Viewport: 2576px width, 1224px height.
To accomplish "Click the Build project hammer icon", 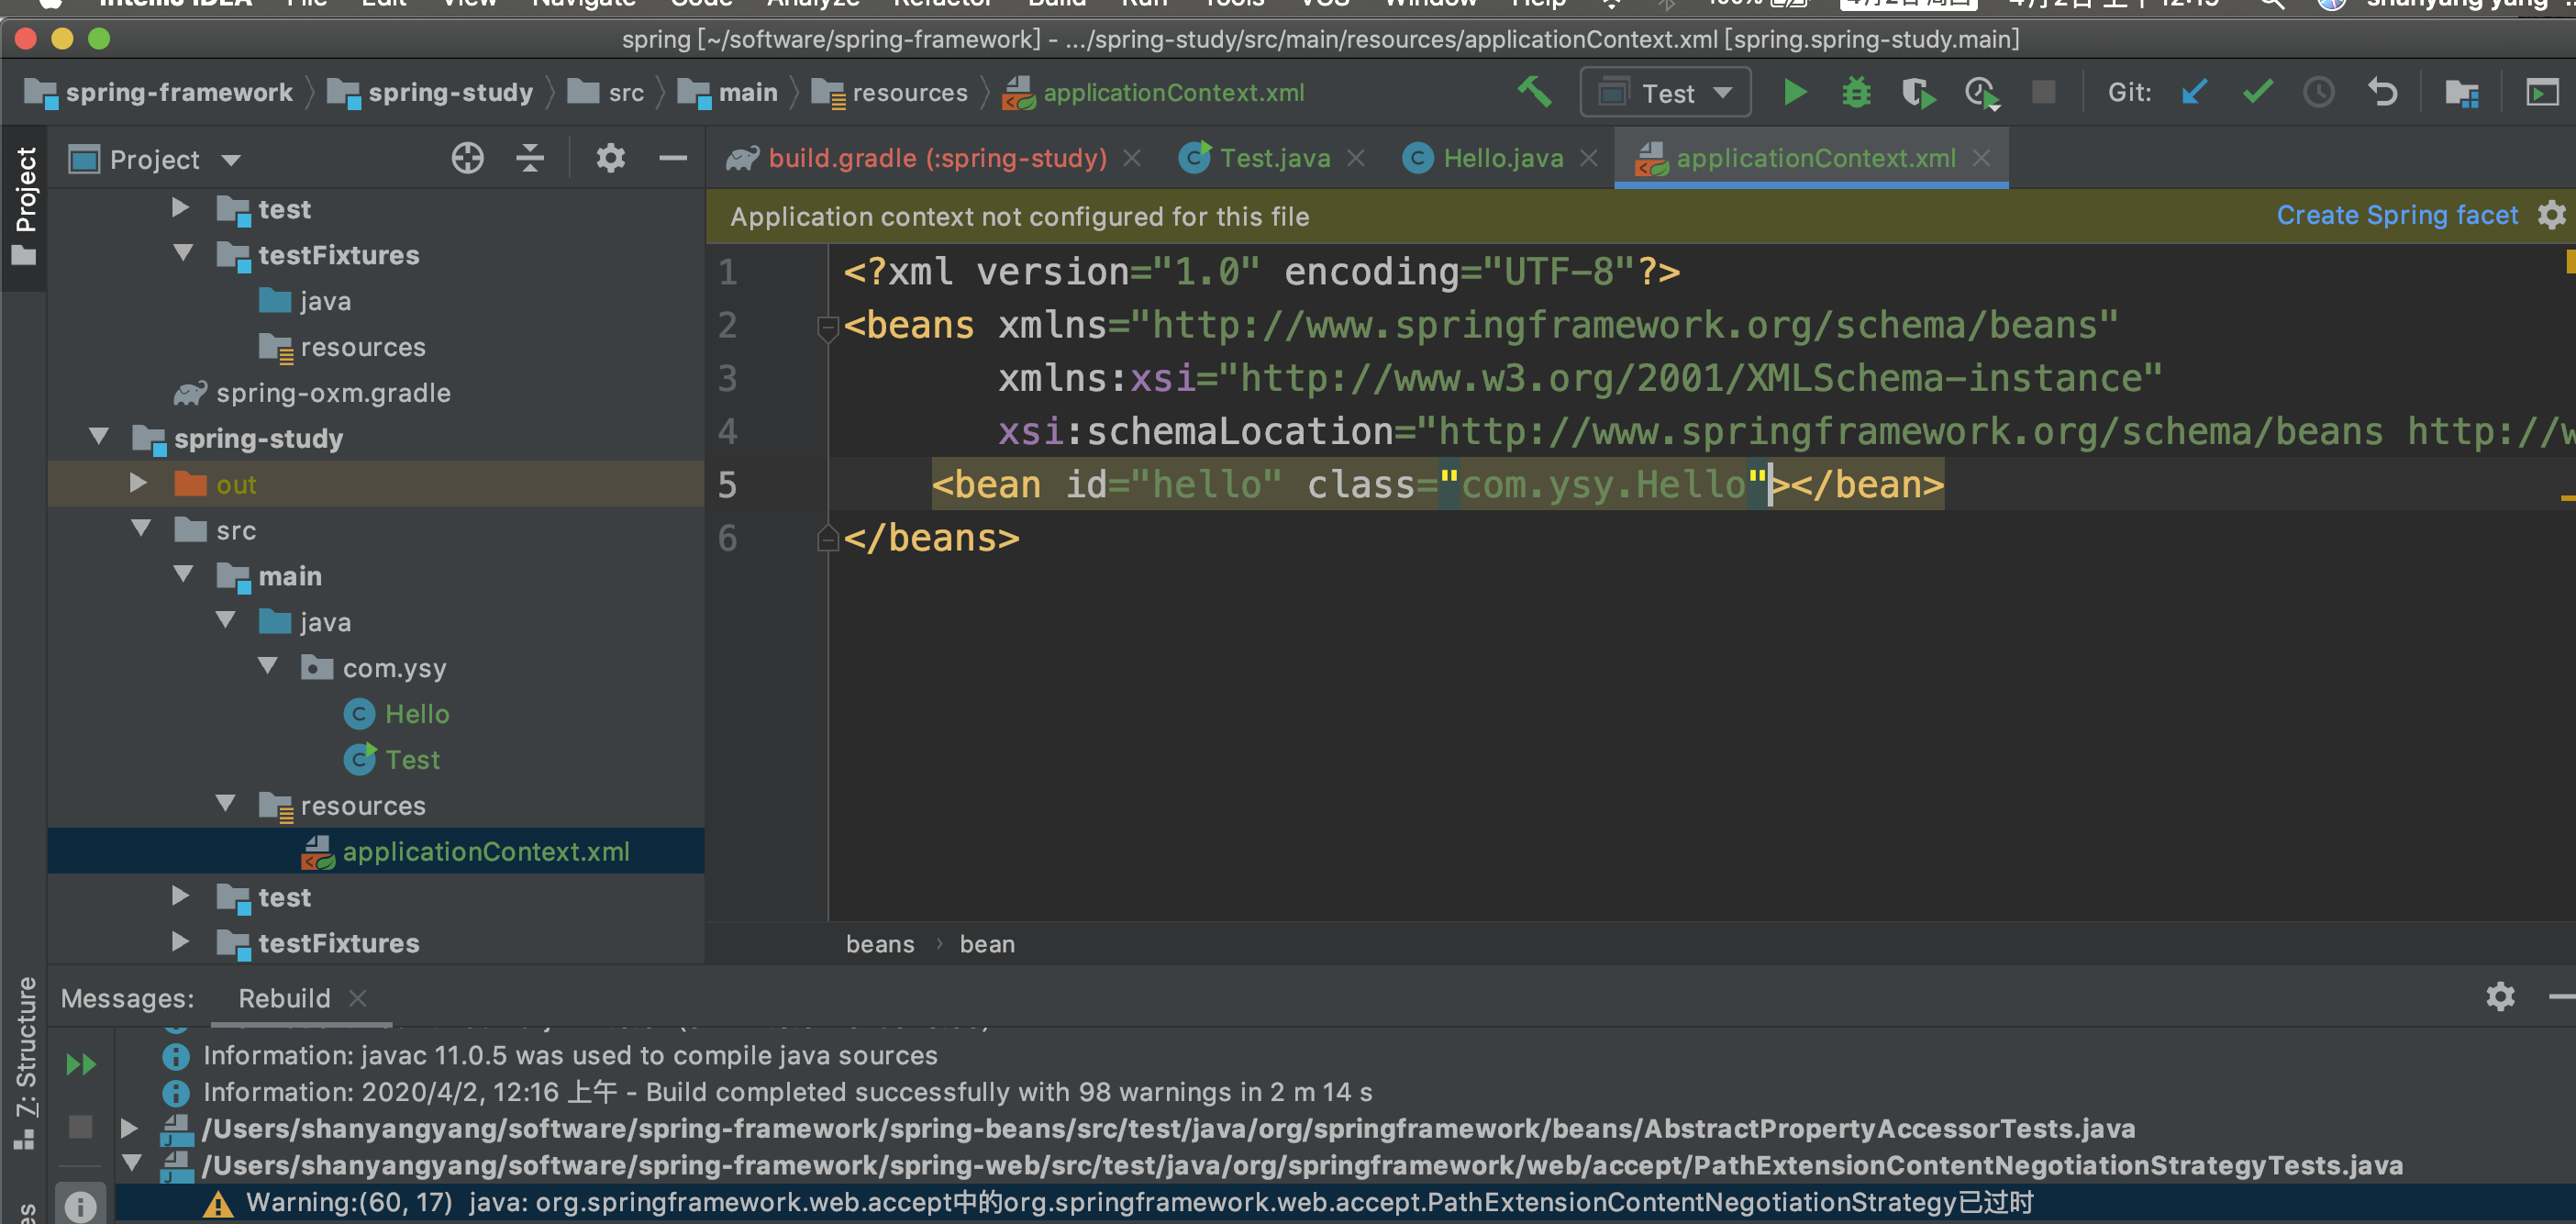I will [1534, 92].
